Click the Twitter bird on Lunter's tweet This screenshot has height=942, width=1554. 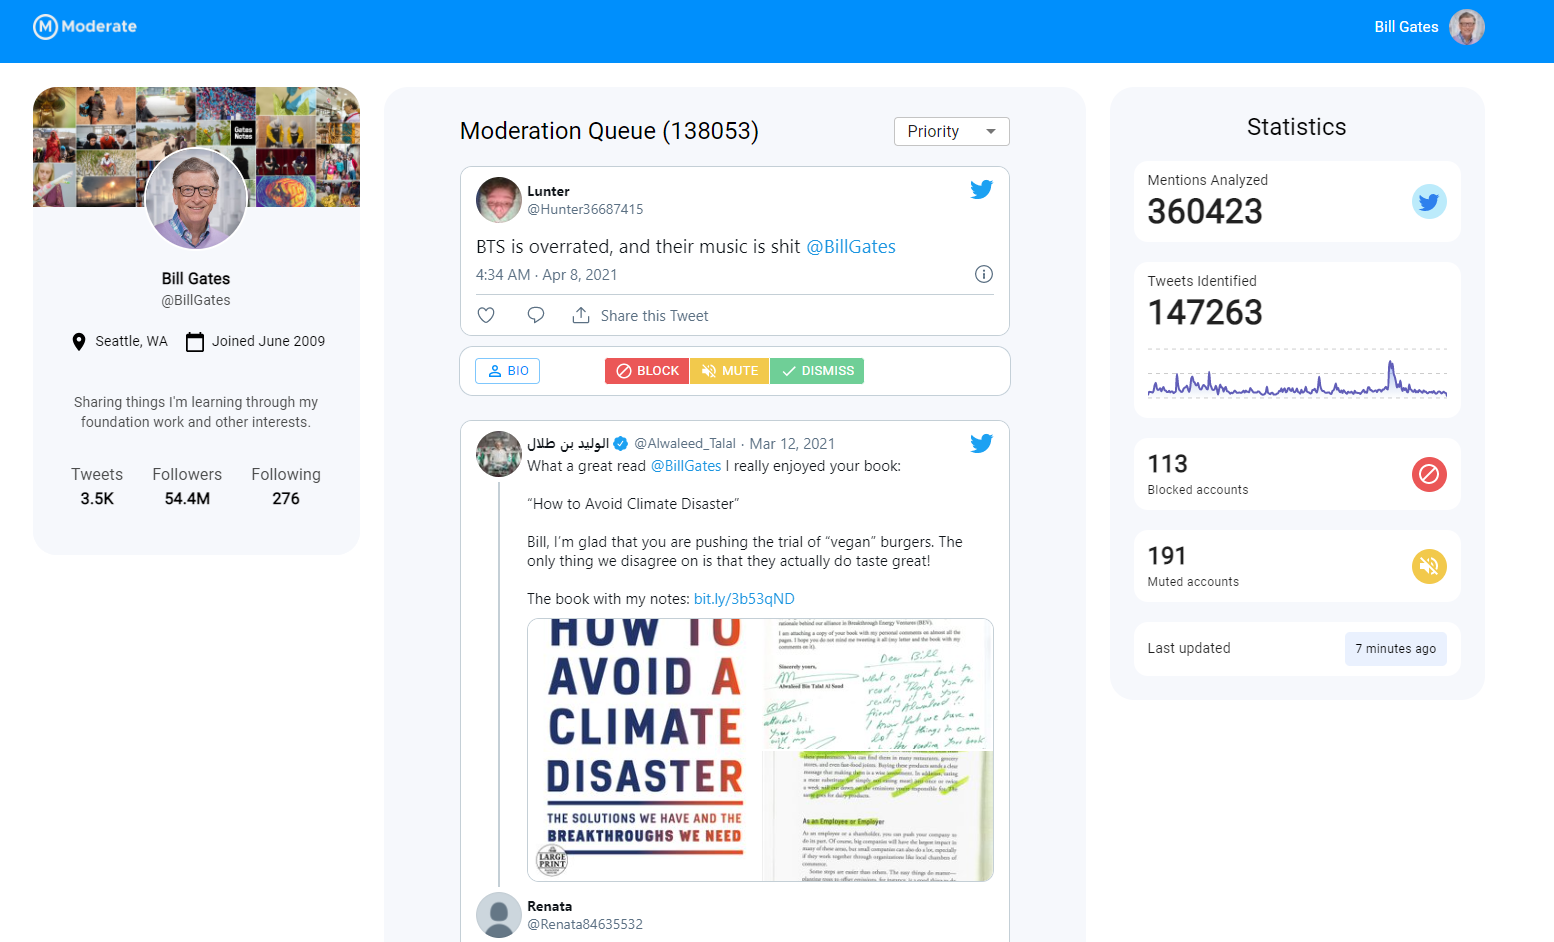coord(981,189)
